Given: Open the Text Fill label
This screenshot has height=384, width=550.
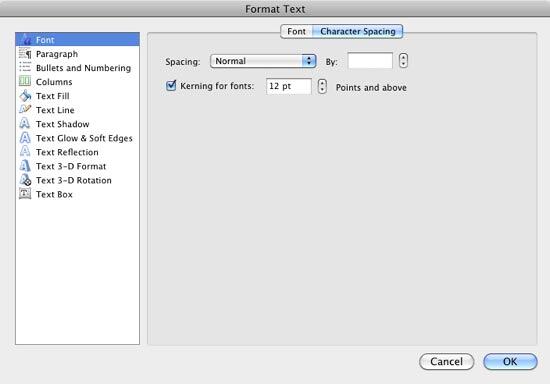Looking at the screenshot, I should point(53,96).
